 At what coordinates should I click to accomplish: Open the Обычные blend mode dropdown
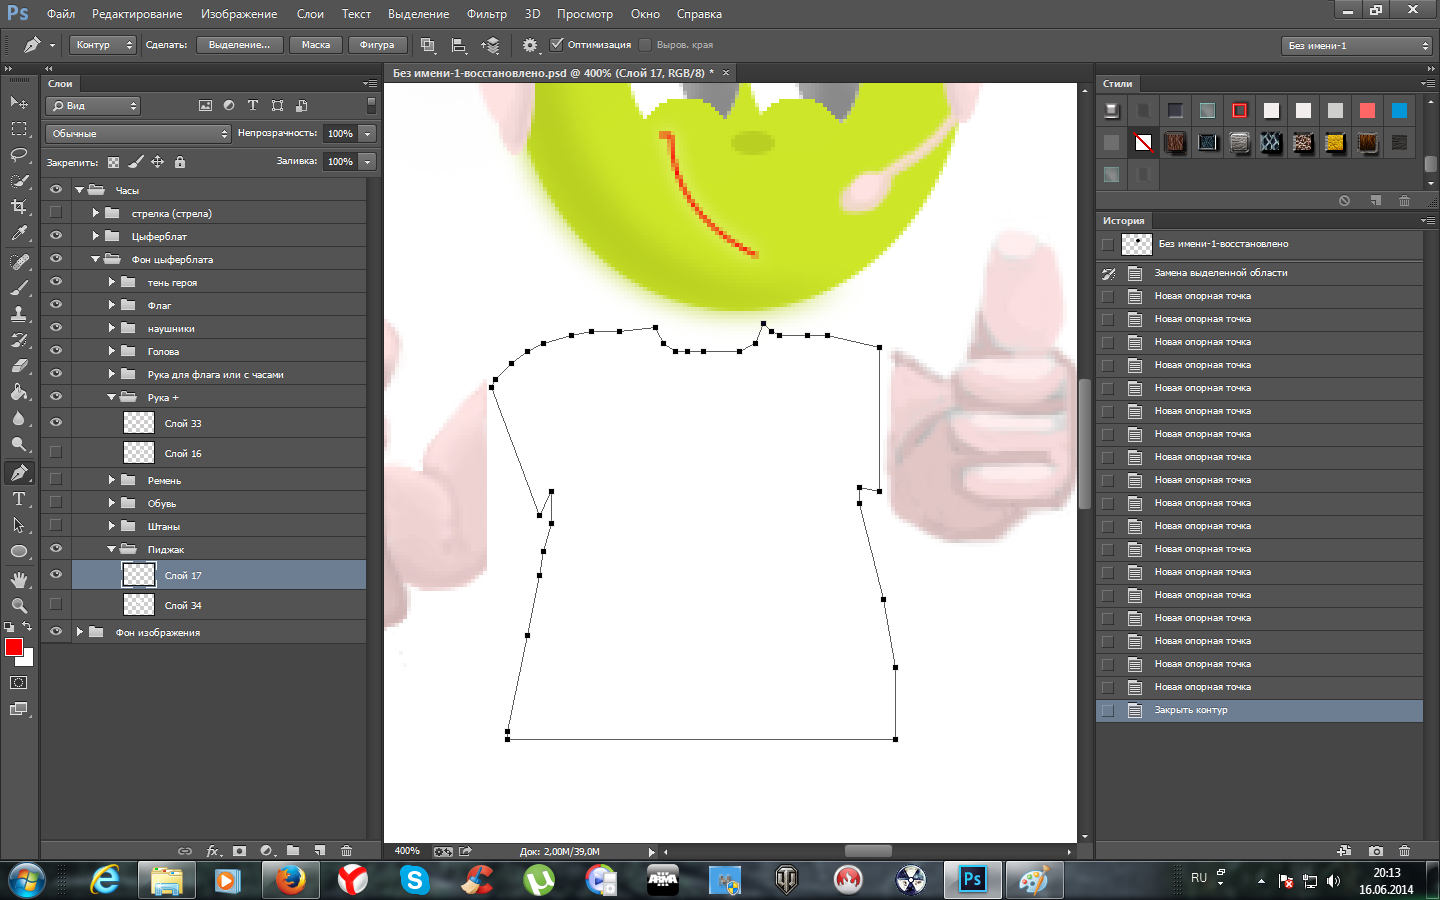pyautogui.click(x=138, y=134)
